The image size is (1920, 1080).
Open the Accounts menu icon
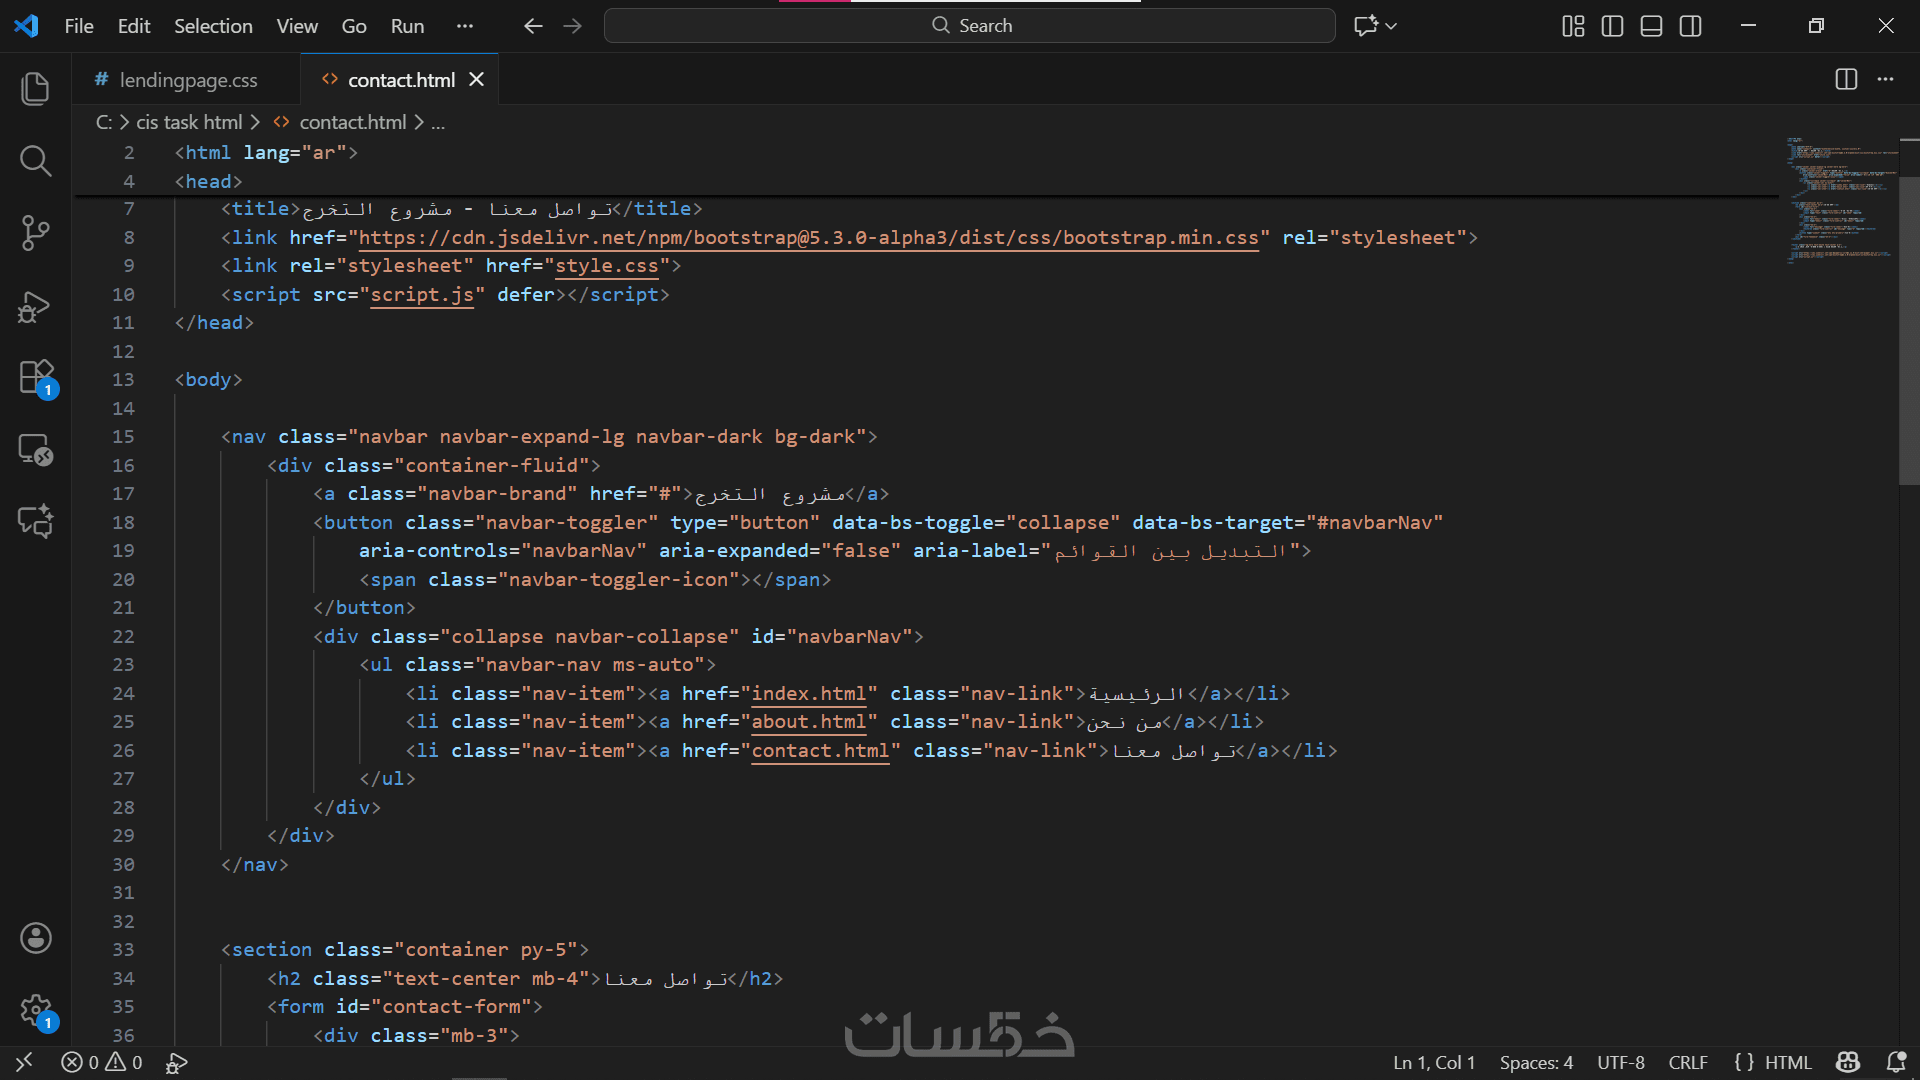[x=36, y=938]
